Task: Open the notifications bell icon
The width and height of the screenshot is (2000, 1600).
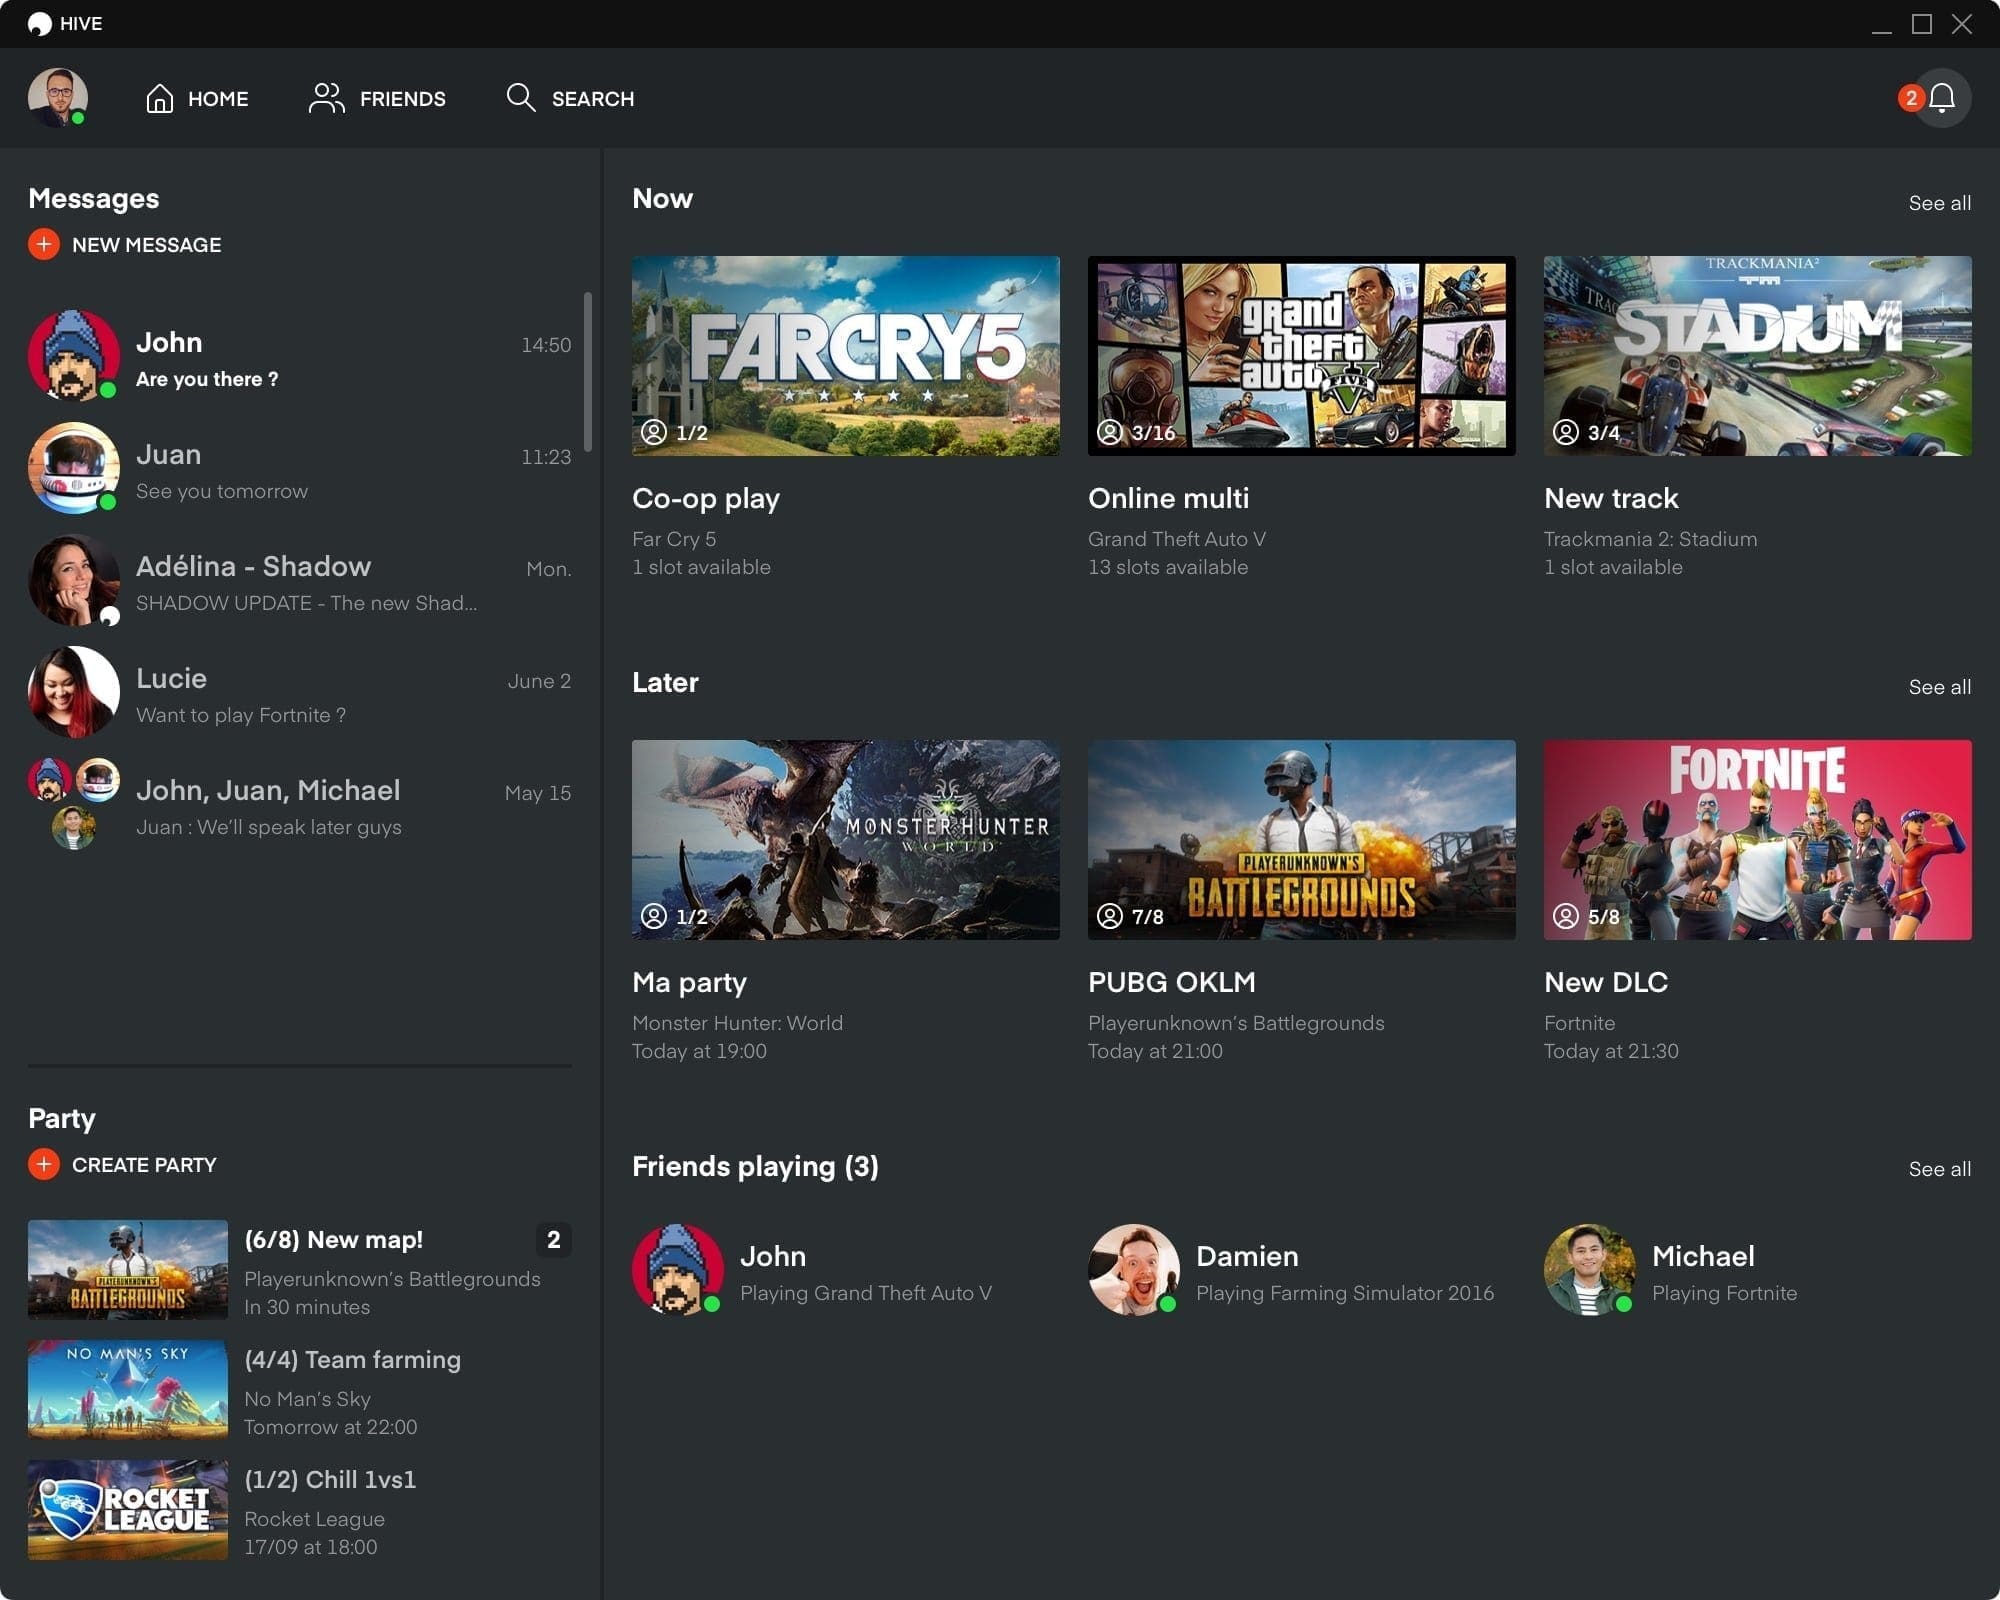Action: (x=1942, y=98)
